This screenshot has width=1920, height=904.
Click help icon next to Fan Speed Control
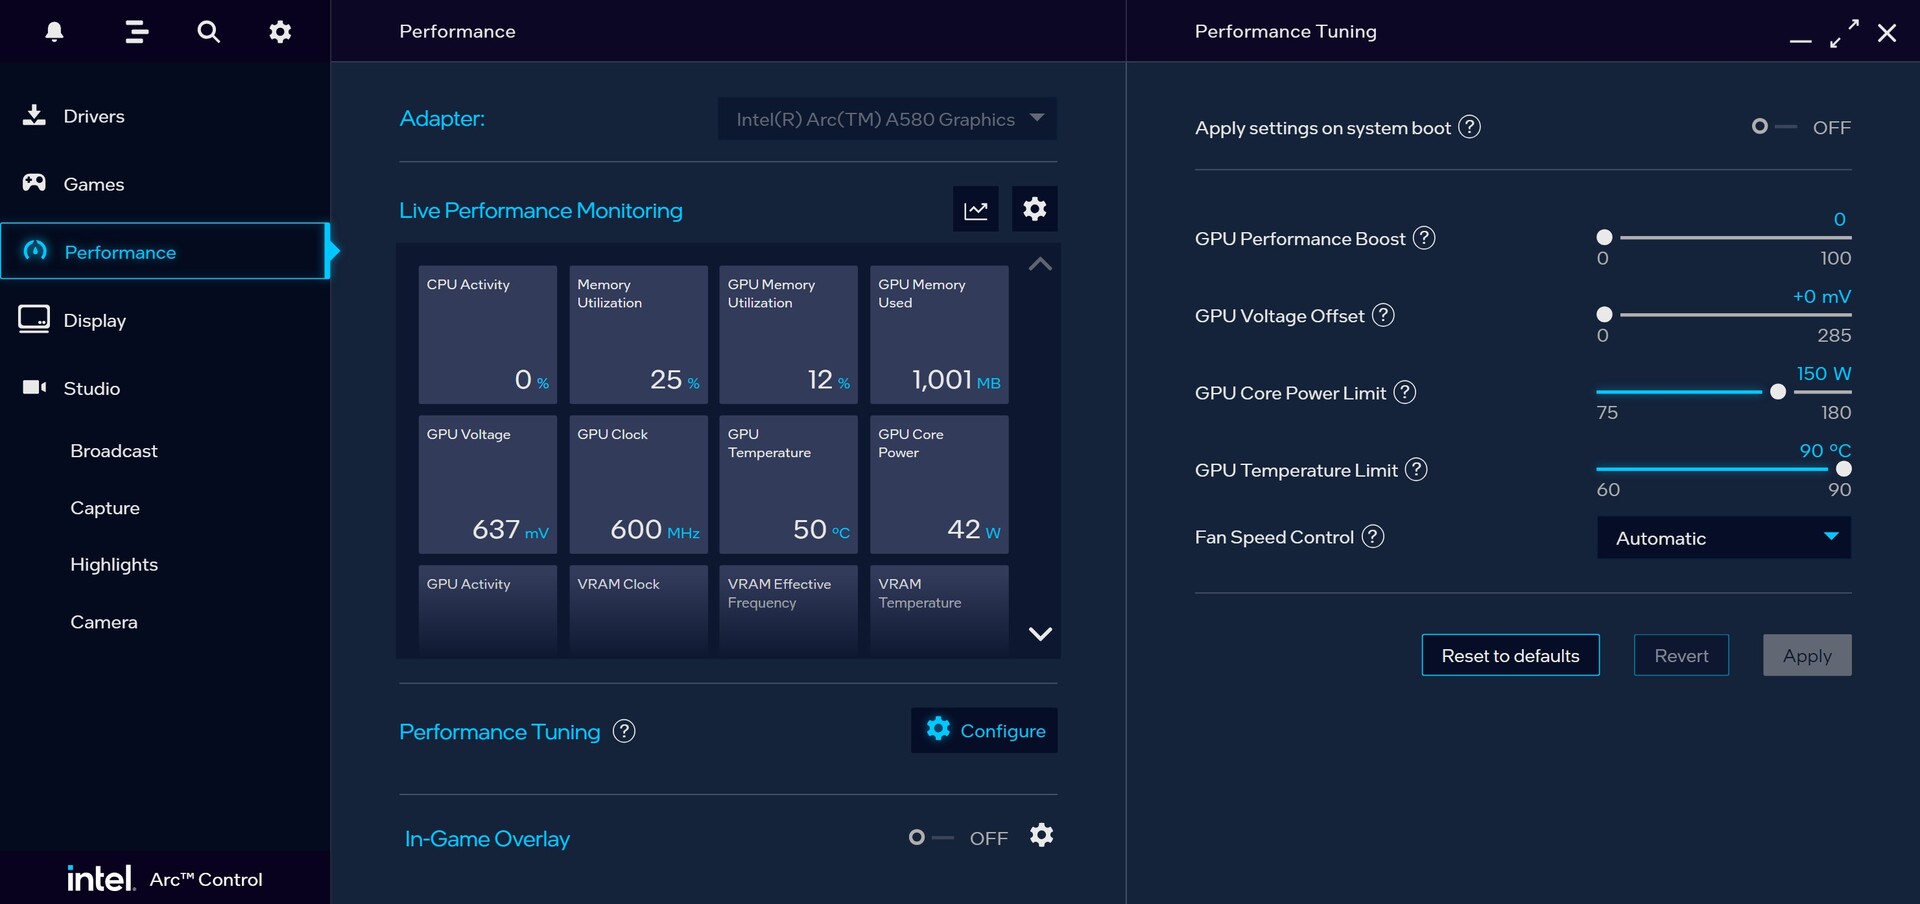1373,537
